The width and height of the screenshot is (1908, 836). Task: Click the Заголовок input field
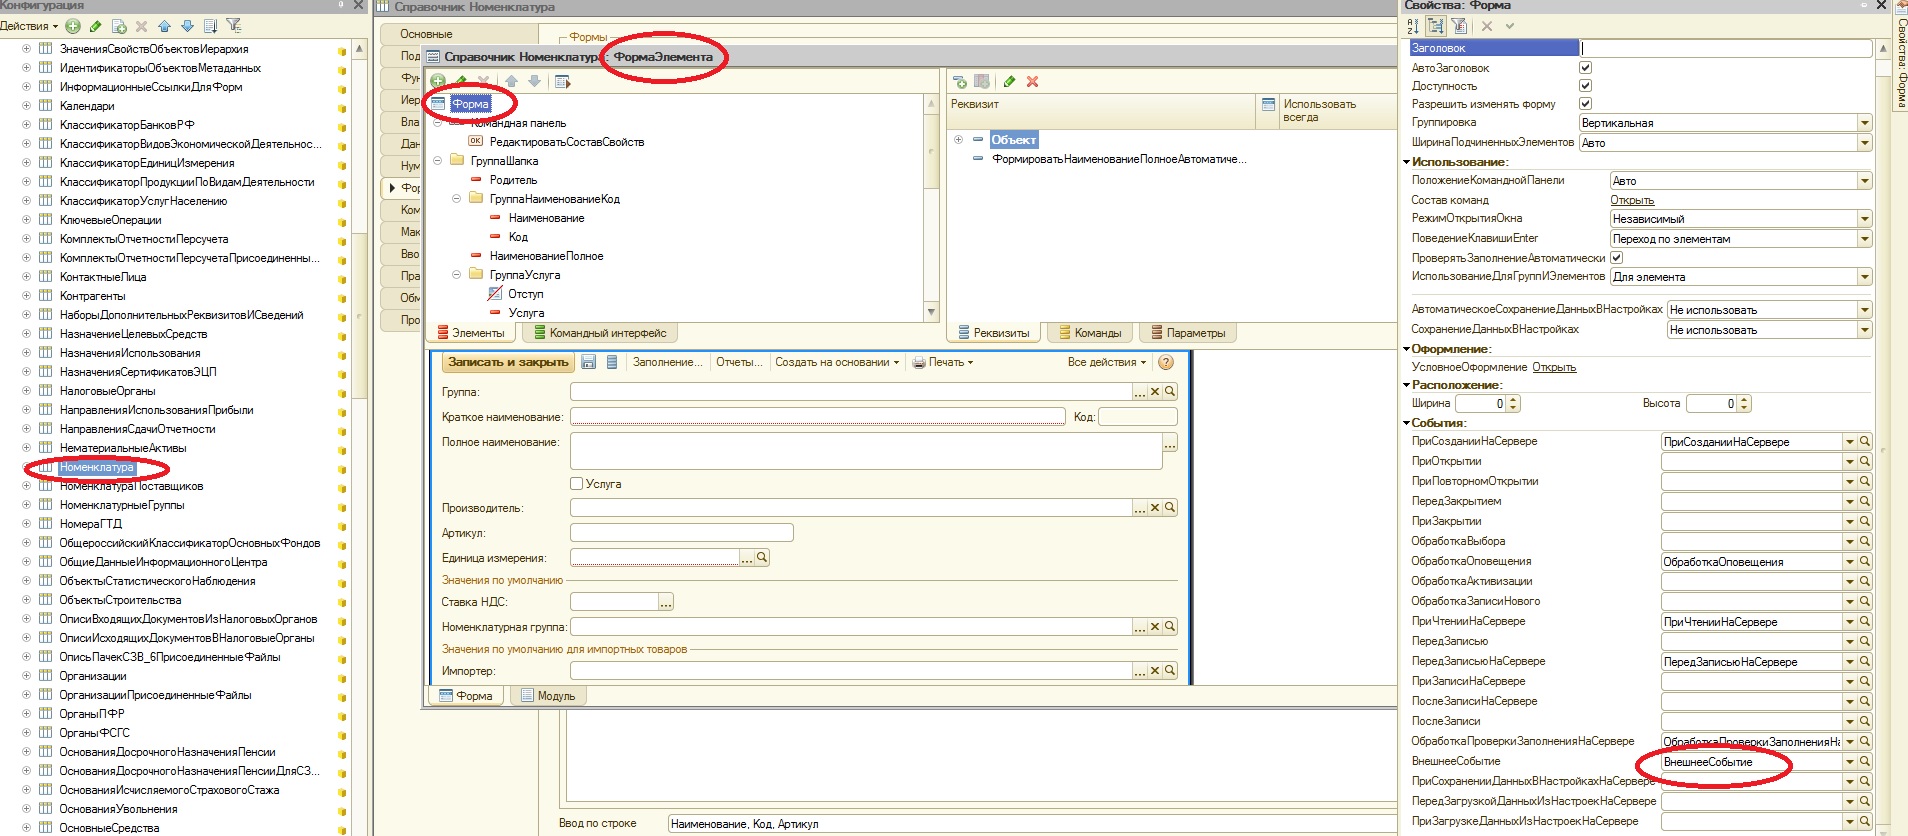pos(1725,48)
